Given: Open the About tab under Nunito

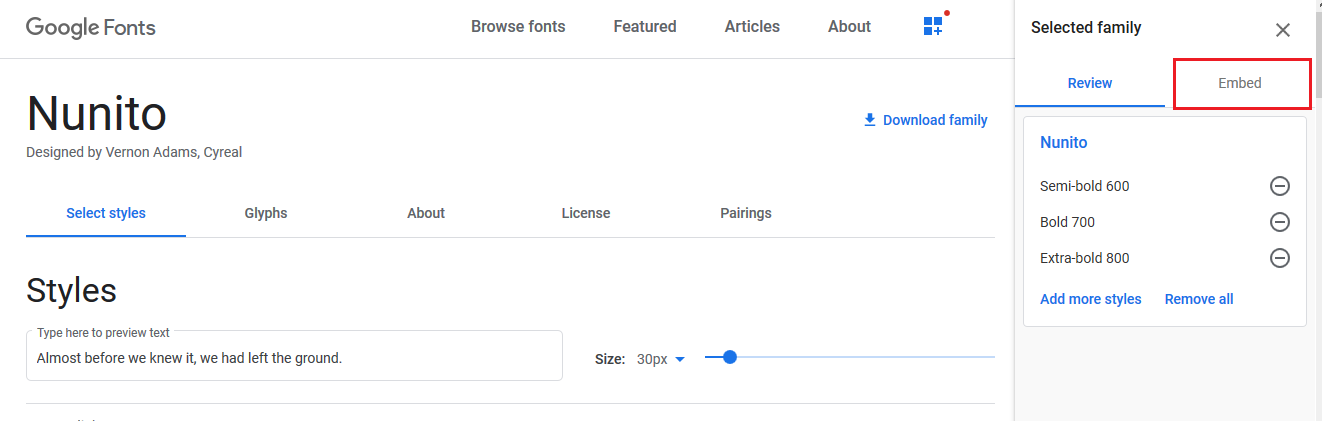Looking at the screenshot, I should (x=426, y=213).
